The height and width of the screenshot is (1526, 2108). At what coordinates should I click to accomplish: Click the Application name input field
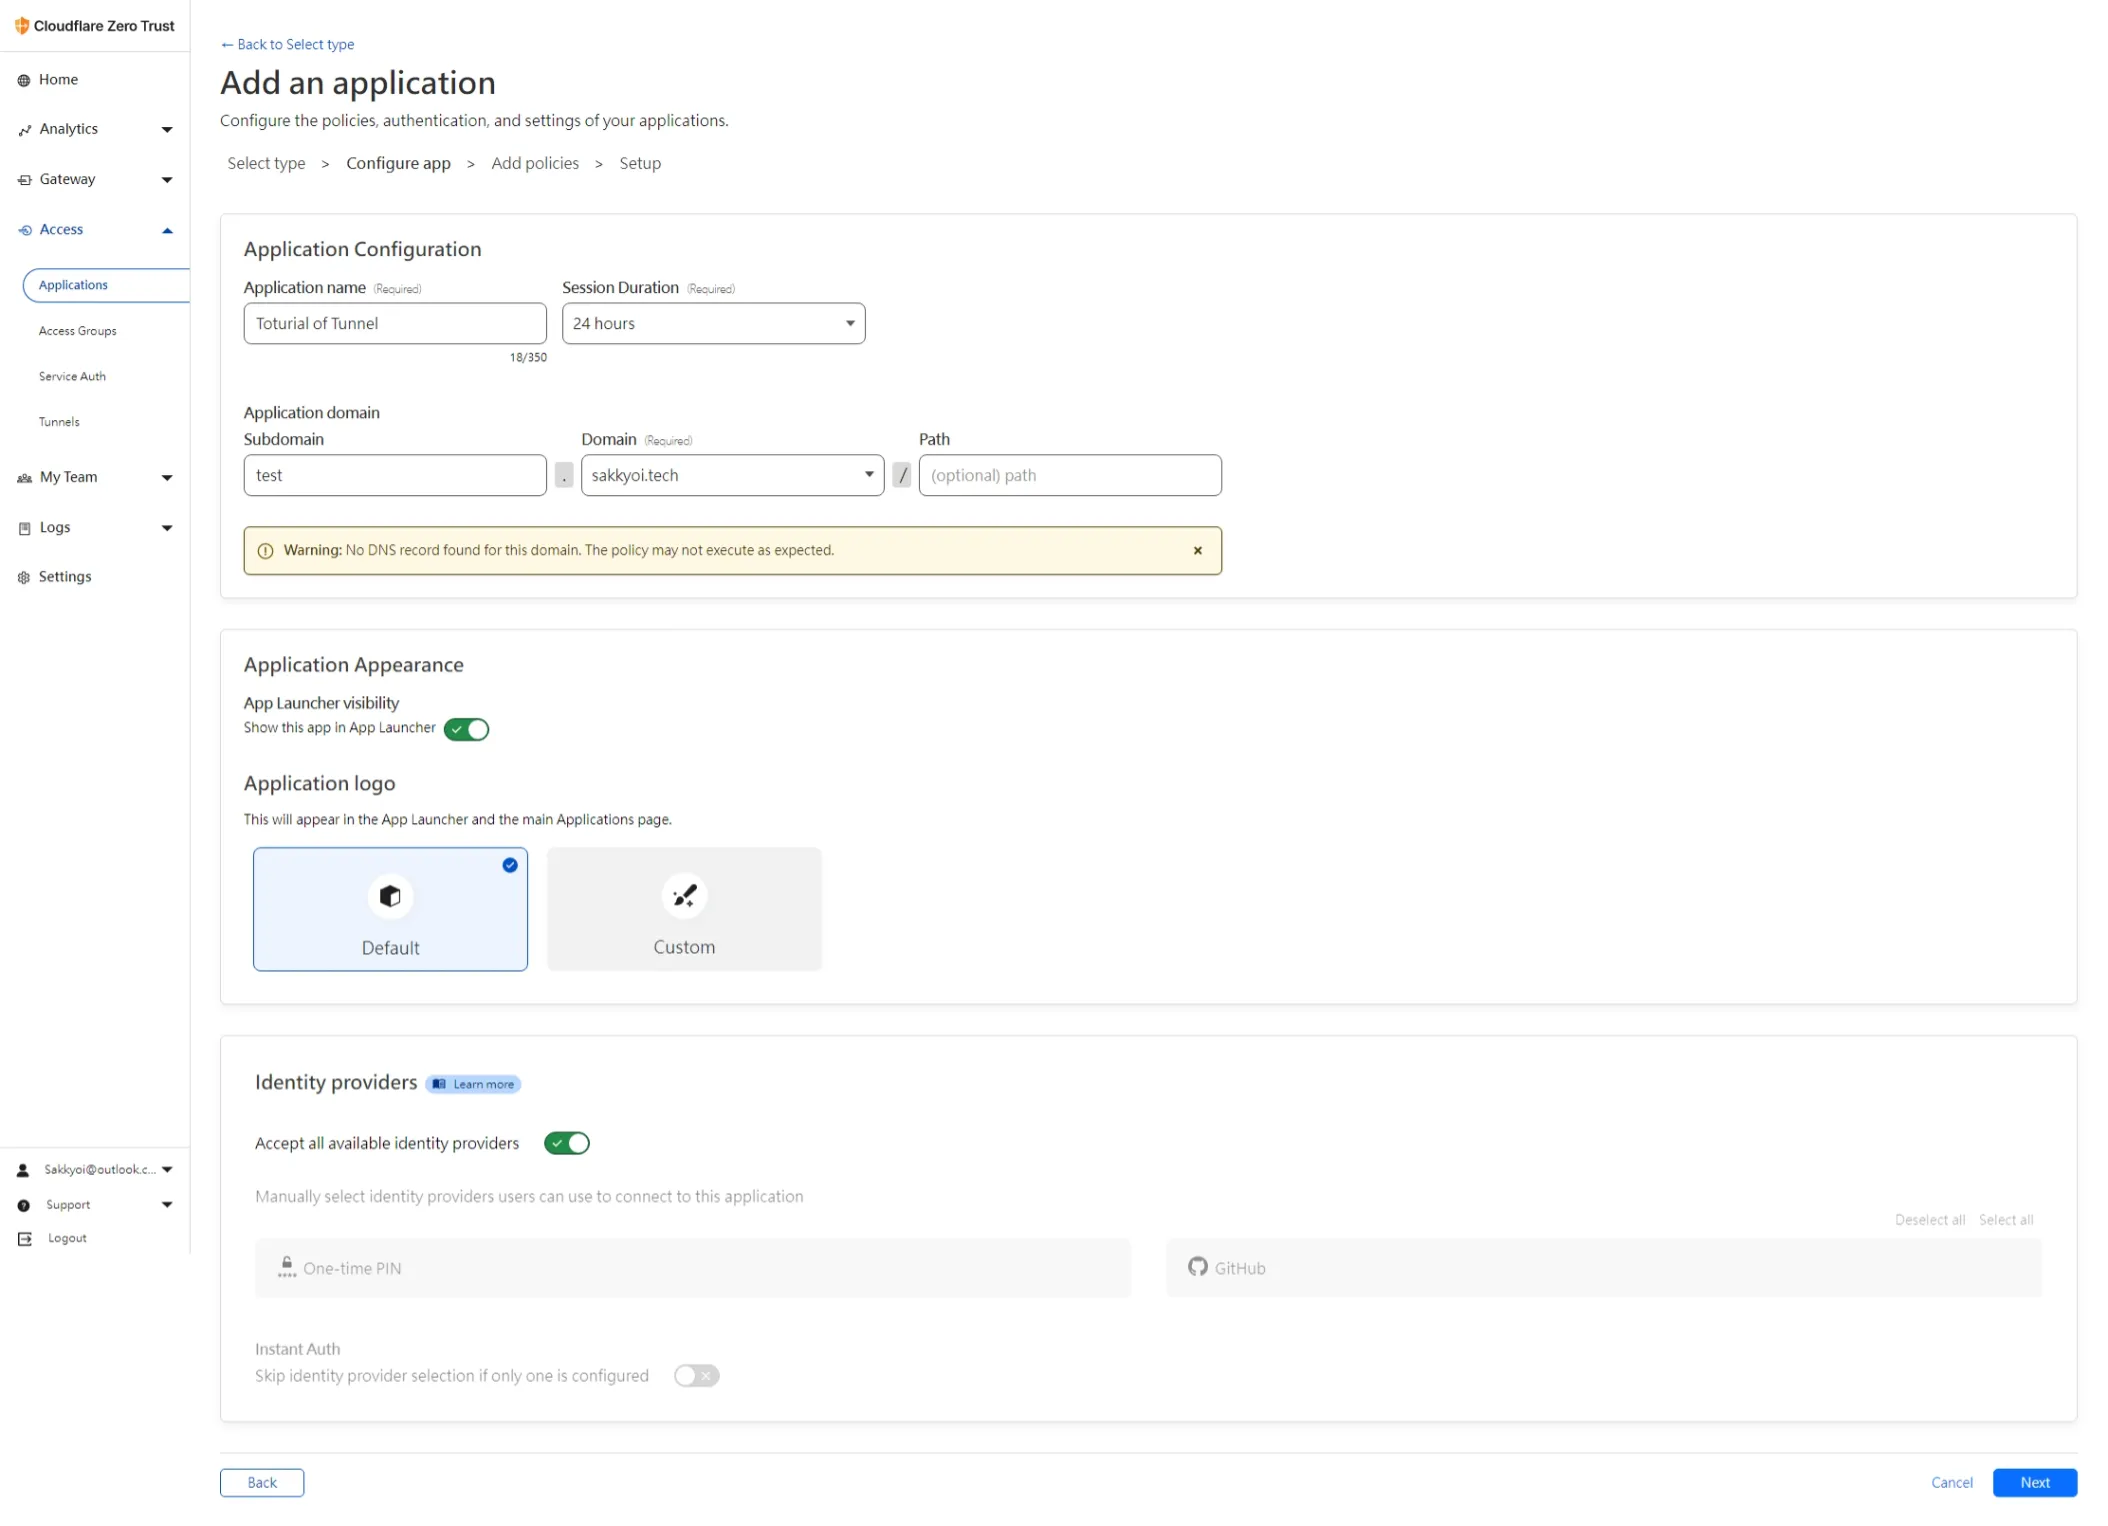coord(394,323)
